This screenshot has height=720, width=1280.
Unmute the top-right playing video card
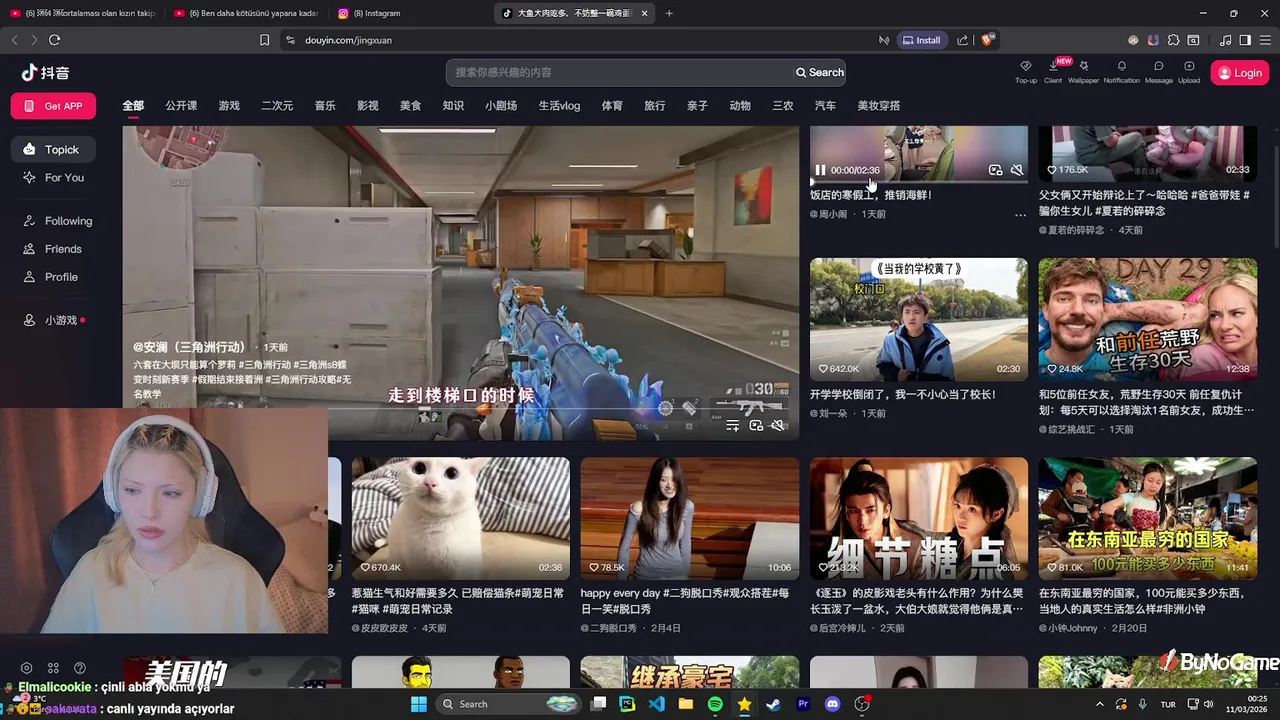(1017, 170)
